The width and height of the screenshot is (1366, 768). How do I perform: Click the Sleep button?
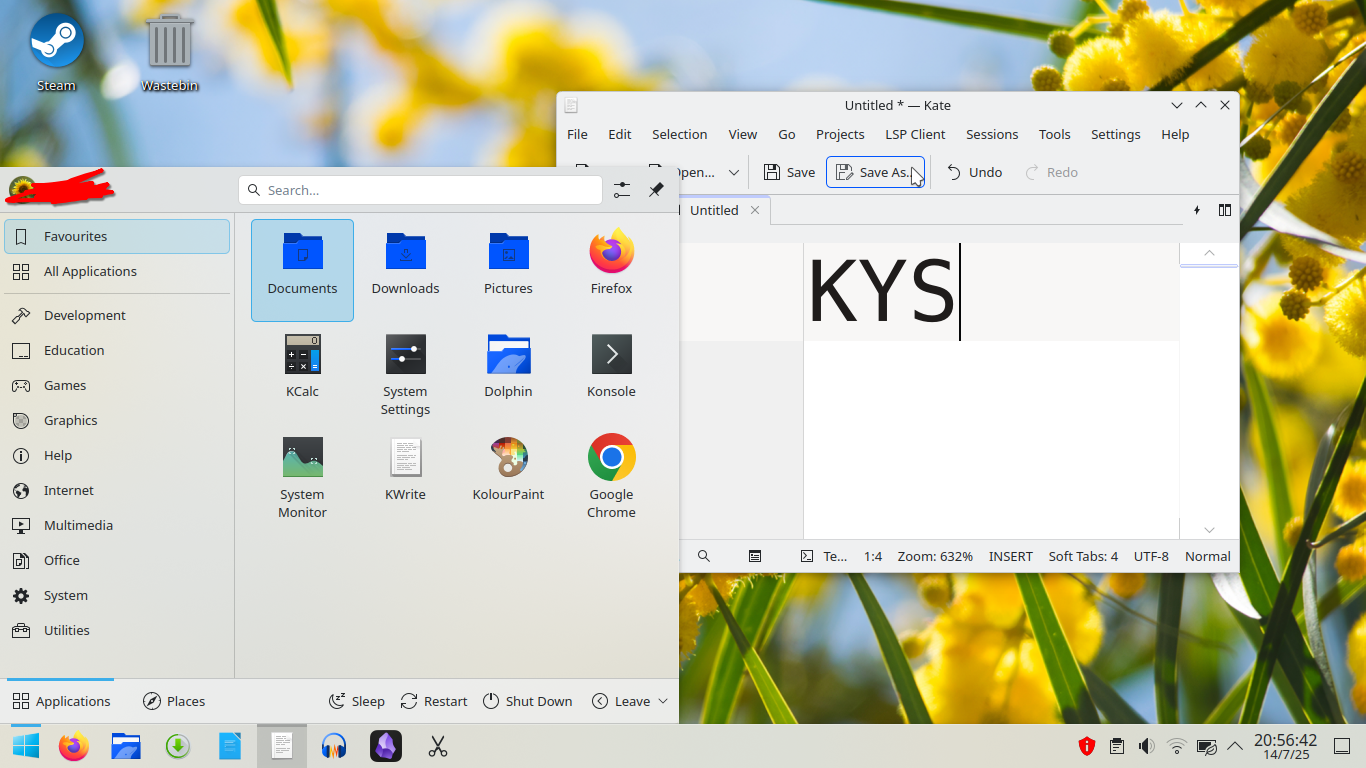tap(357, 701)
